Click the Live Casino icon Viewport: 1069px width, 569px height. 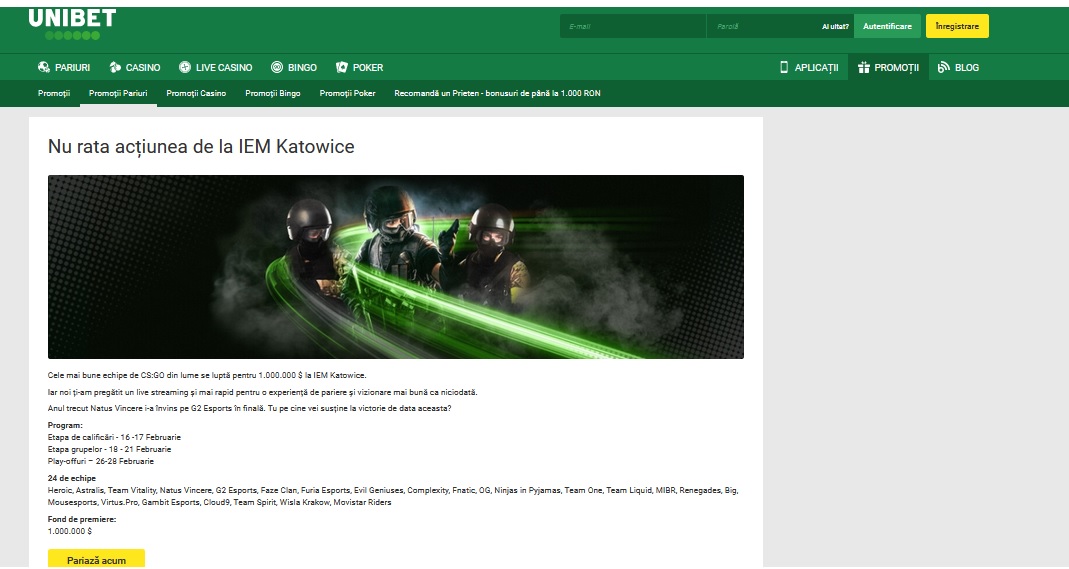point(185,67)
